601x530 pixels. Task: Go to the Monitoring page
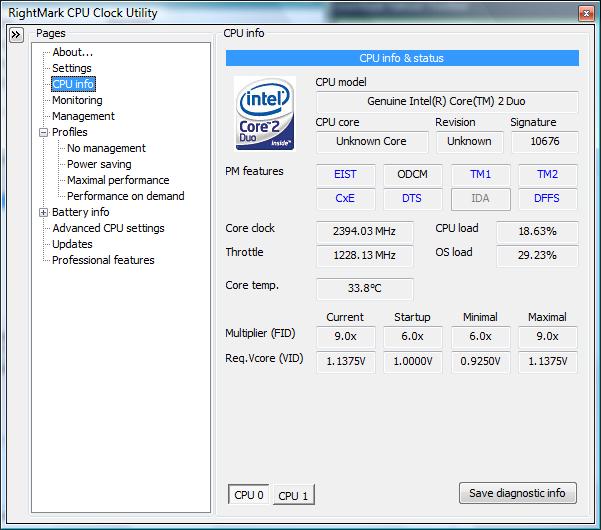pos(77,100)
